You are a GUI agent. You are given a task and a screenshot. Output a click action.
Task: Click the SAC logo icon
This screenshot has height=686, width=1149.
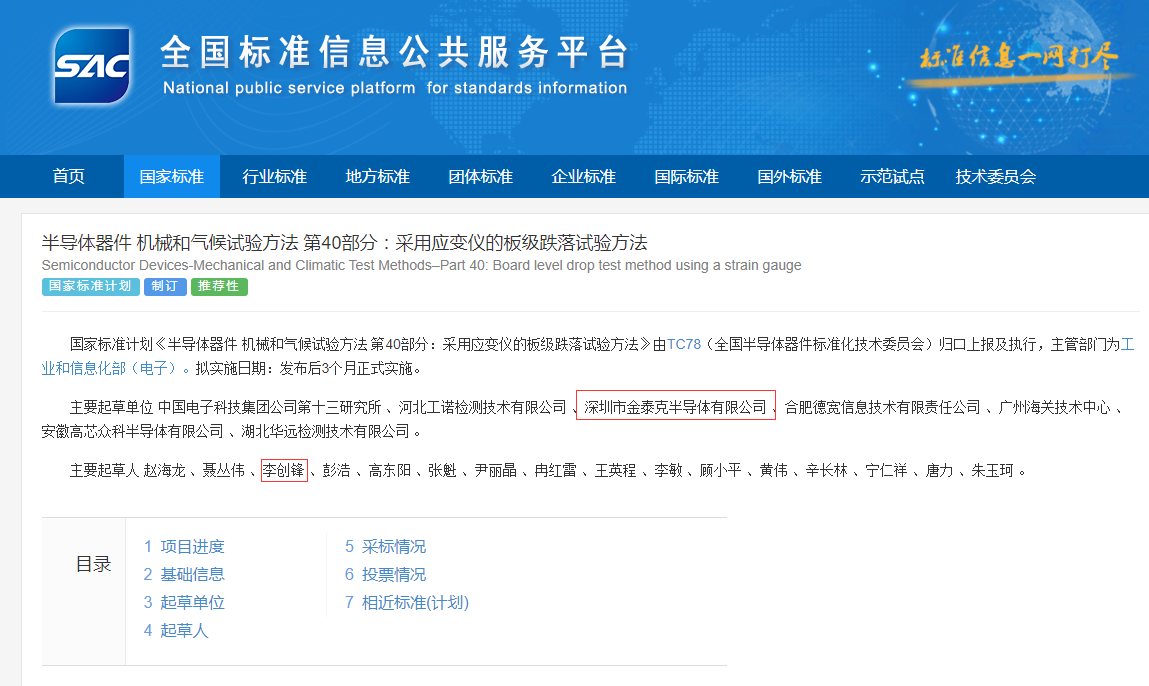coord(92,66)
